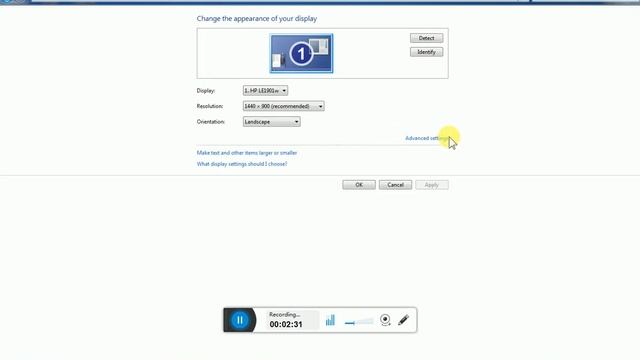Click the 'Recording...' status text

(284, 315)
